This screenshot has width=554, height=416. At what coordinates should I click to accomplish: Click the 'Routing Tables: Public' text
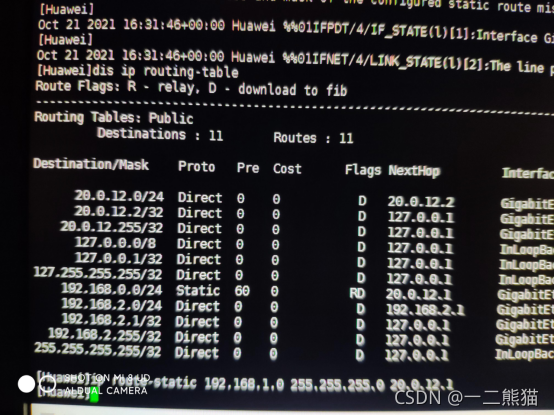(114, 118)
